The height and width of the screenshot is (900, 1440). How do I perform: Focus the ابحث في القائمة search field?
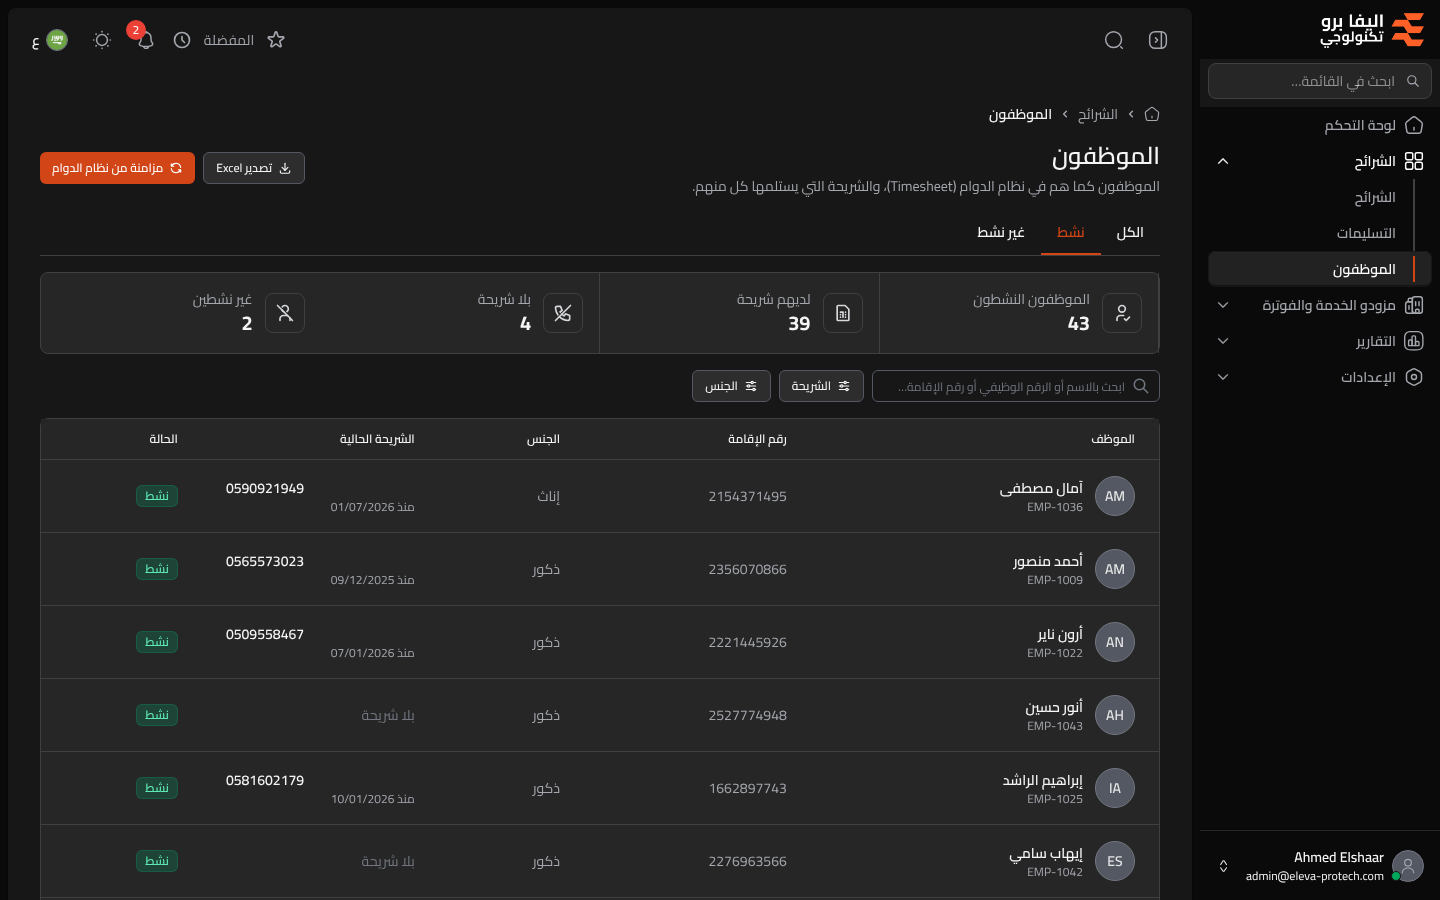click(1320, 81)
